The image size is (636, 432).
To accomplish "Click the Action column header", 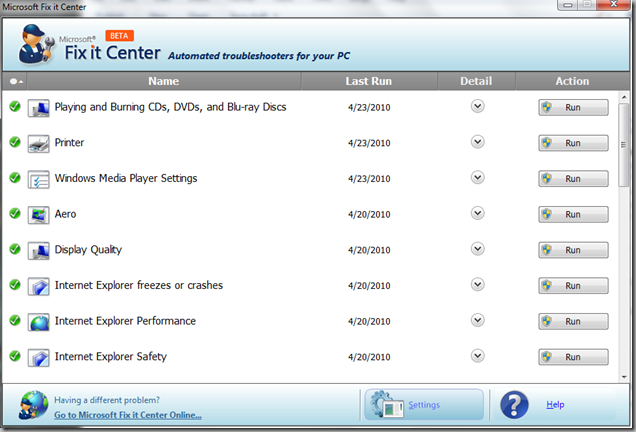I will click(572, 81).
